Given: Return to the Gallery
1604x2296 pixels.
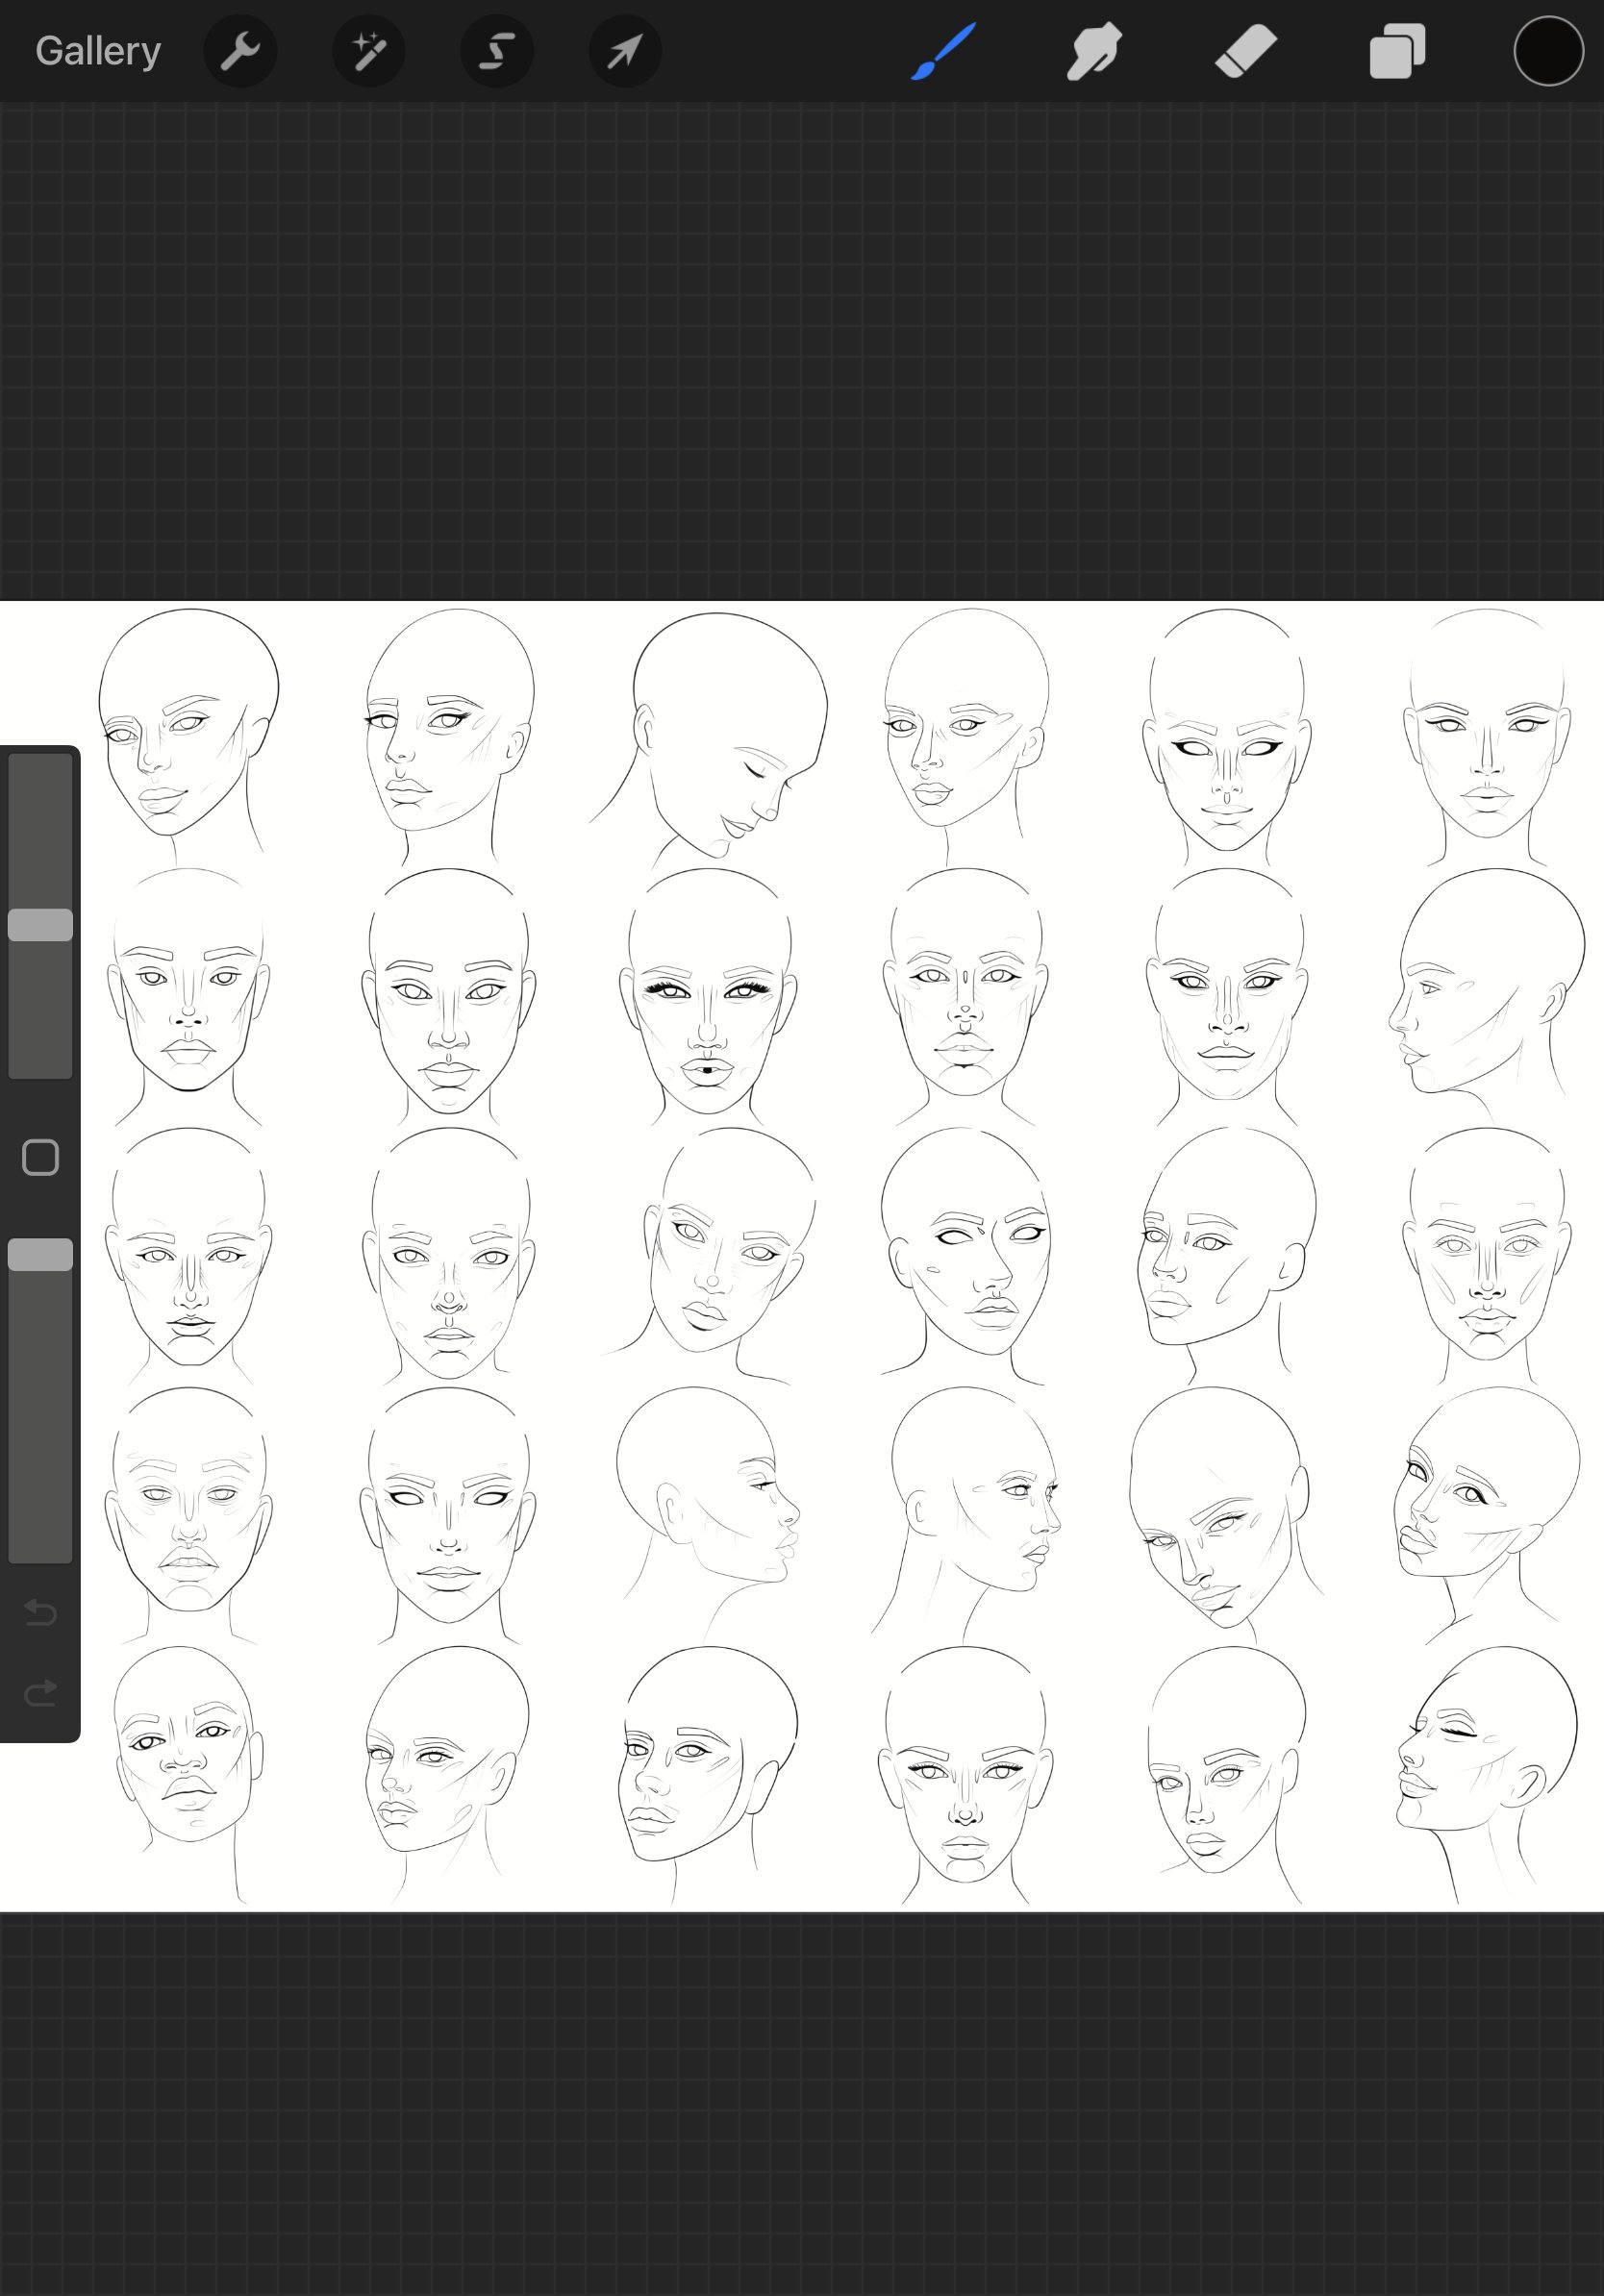Looking at the screenshot, I should pos(96,49).
